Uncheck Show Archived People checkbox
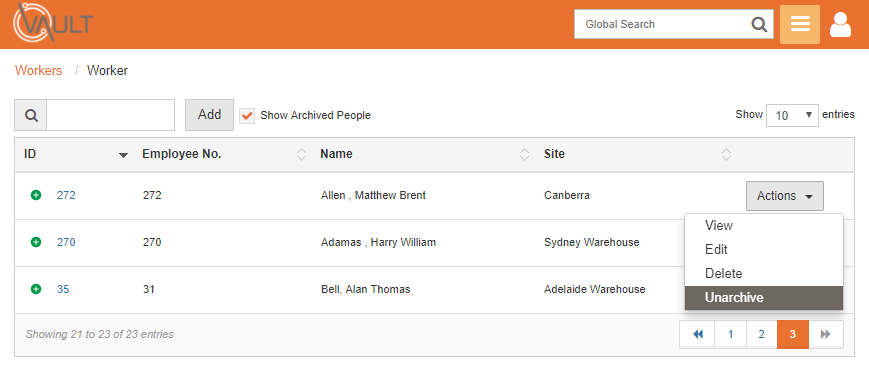Viewport: 869px width, 373px height. pos(247,116)
